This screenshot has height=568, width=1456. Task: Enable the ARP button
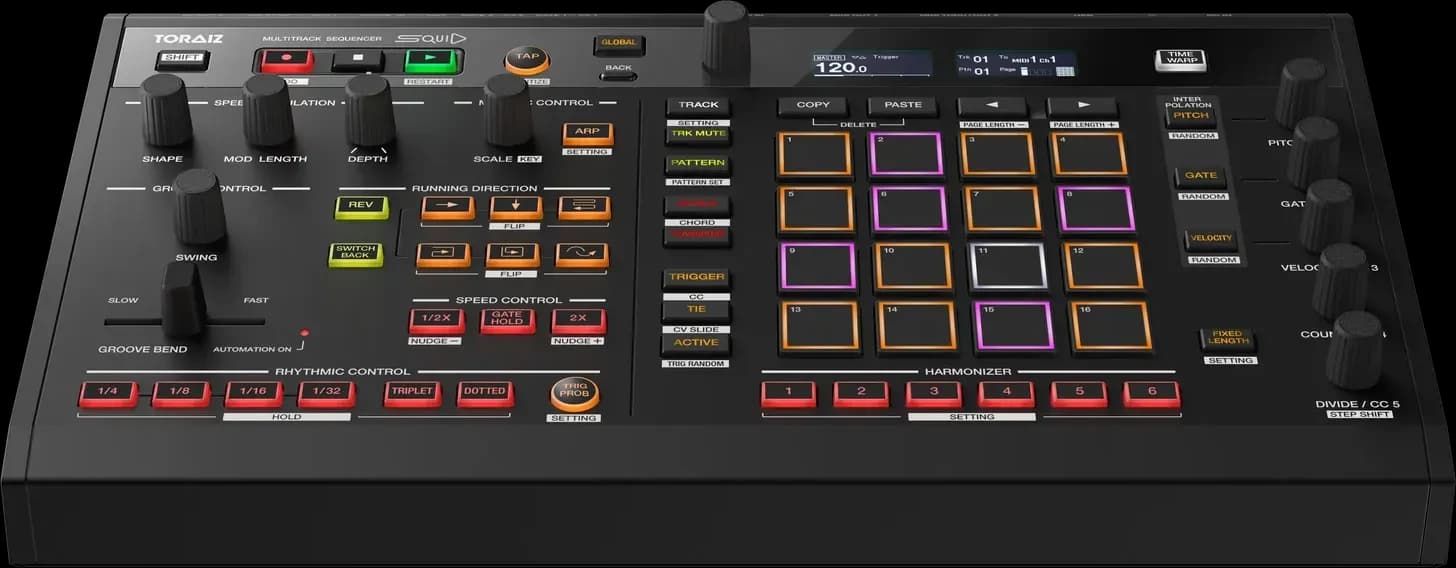(587, 133)
